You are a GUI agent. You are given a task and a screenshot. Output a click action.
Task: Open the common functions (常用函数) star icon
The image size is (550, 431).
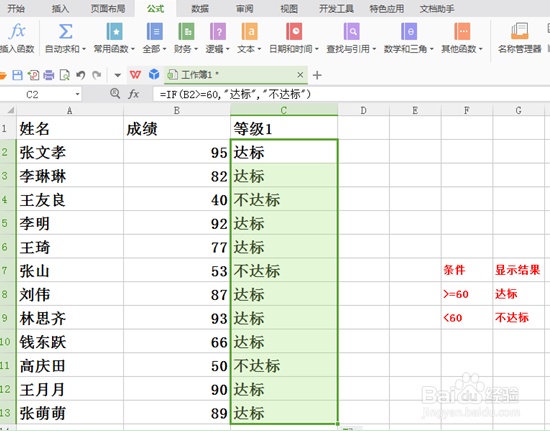click(114, 31)
